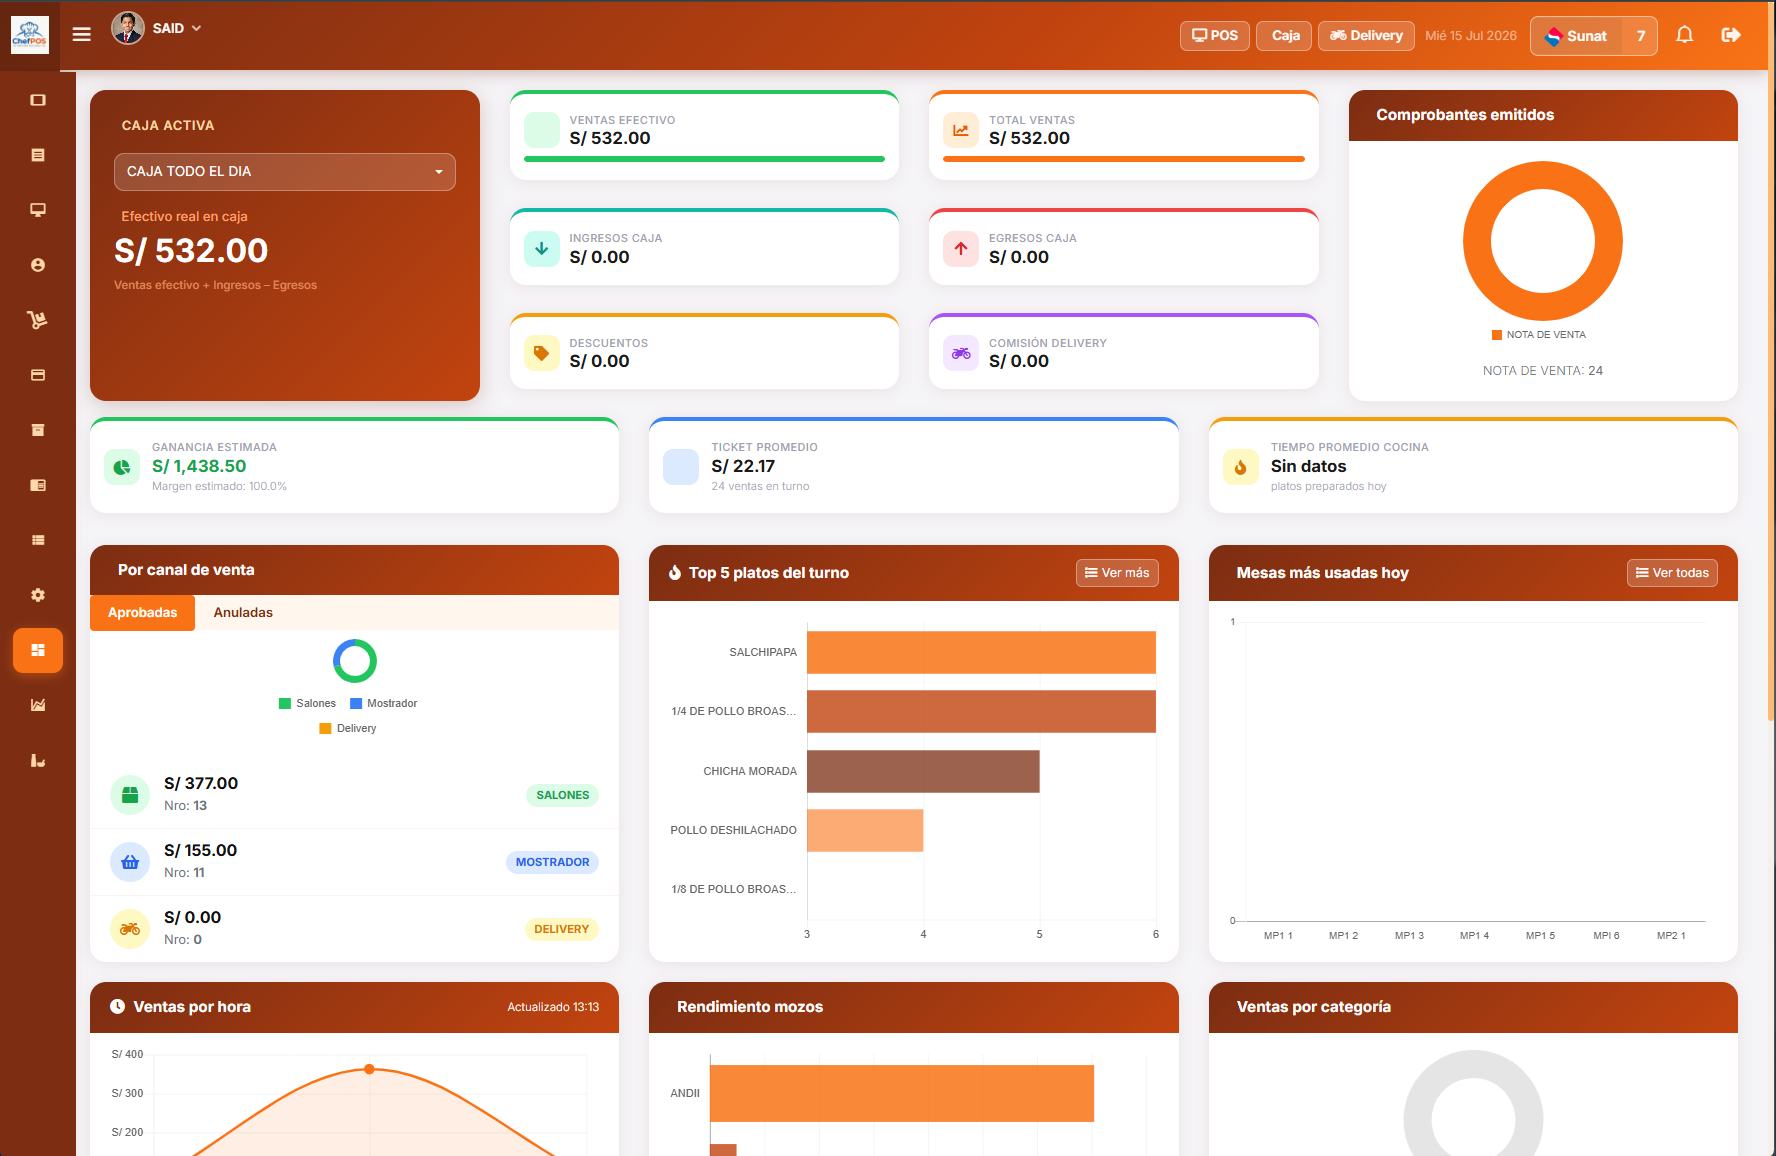Viewport: 1776px width, 1156px height.
Task: Click the SALONES badge
Action: pos(562,795)
